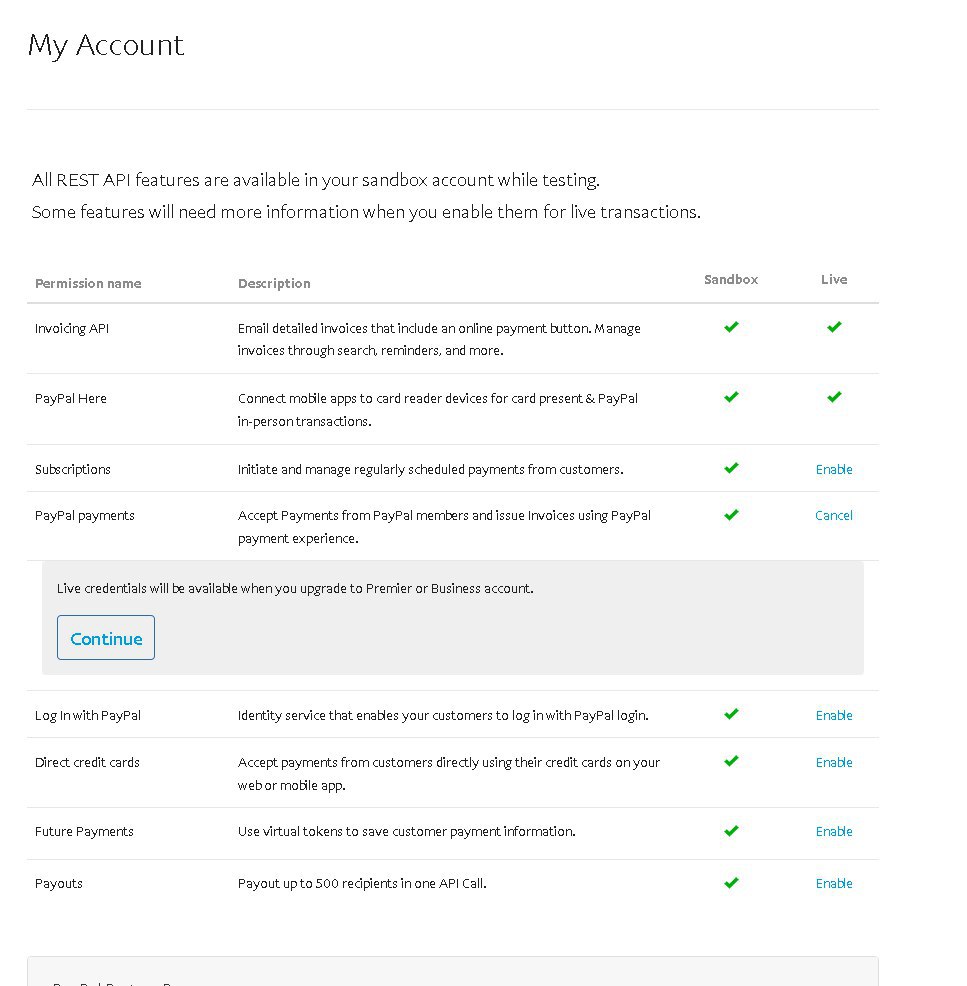Select the Direct credit cards name

[x=87, y=763]
